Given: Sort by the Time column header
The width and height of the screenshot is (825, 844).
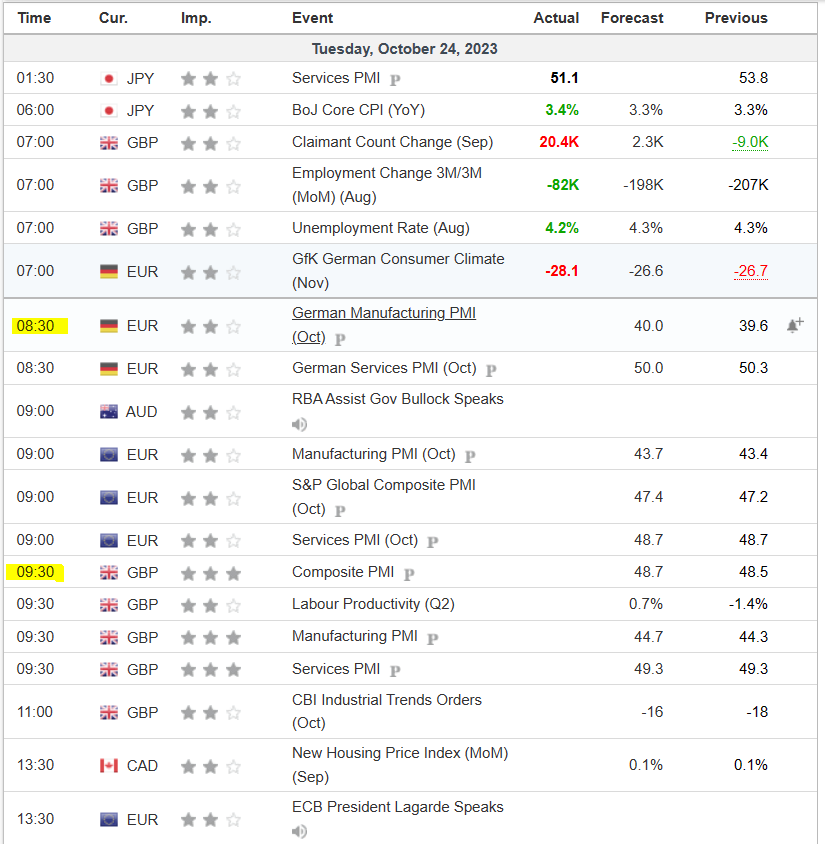Looking at the screenshot, I should tap(34, 18).
